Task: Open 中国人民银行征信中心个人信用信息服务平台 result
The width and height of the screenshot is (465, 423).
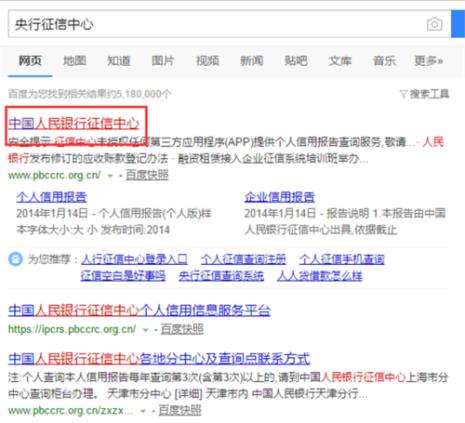Action: point(139,310)
